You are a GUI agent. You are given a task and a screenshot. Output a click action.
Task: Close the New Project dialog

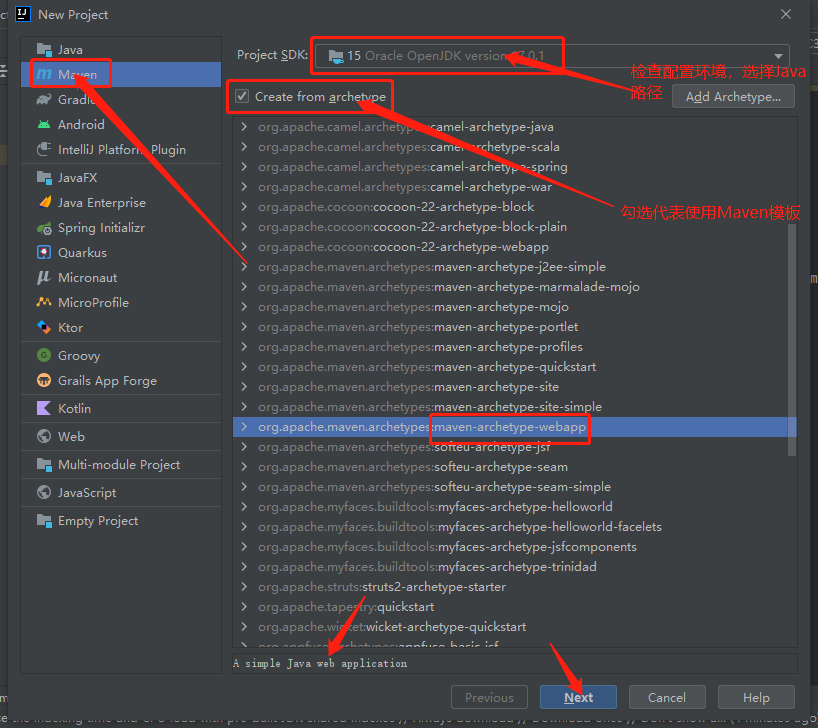(x=786, y=14)
